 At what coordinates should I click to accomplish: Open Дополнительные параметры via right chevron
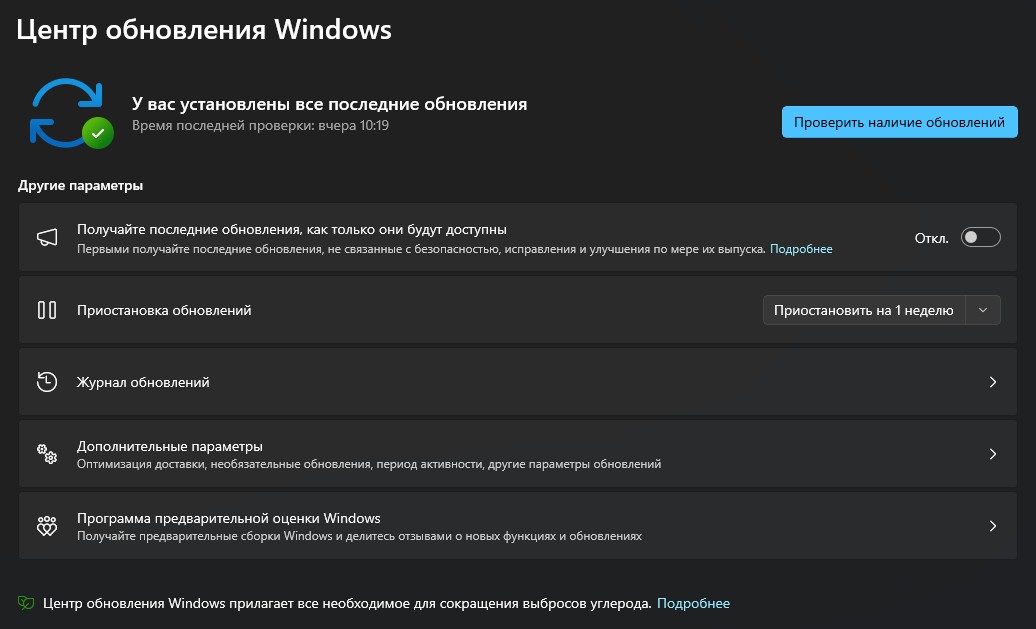pyautogui.click(x=993, y=454)
